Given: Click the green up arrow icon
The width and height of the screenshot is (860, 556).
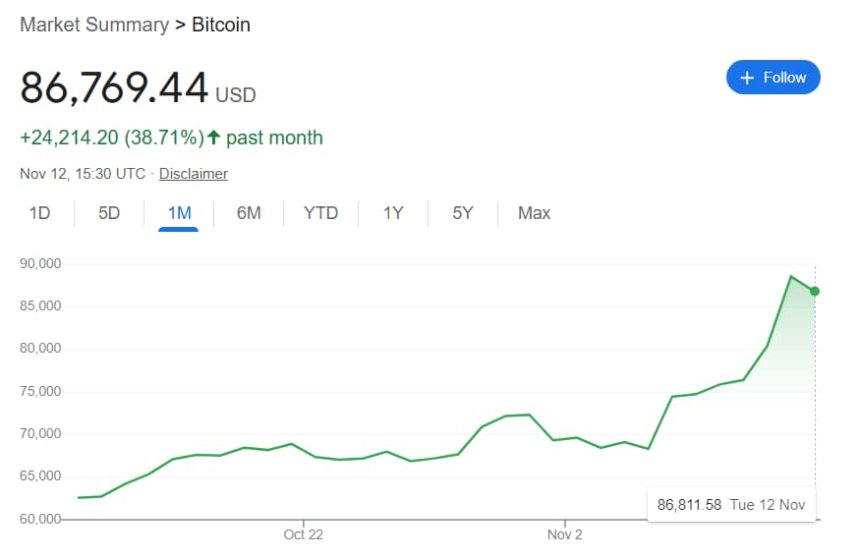Looking at the screenshot, I should click(213, 138).
